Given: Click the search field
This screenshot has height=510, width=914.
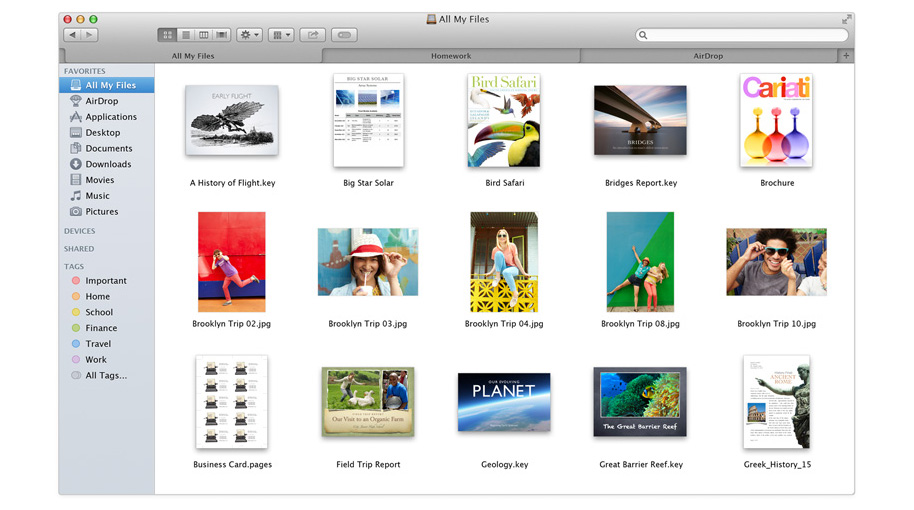Looking at the screenshot, I should coord(742,35).
